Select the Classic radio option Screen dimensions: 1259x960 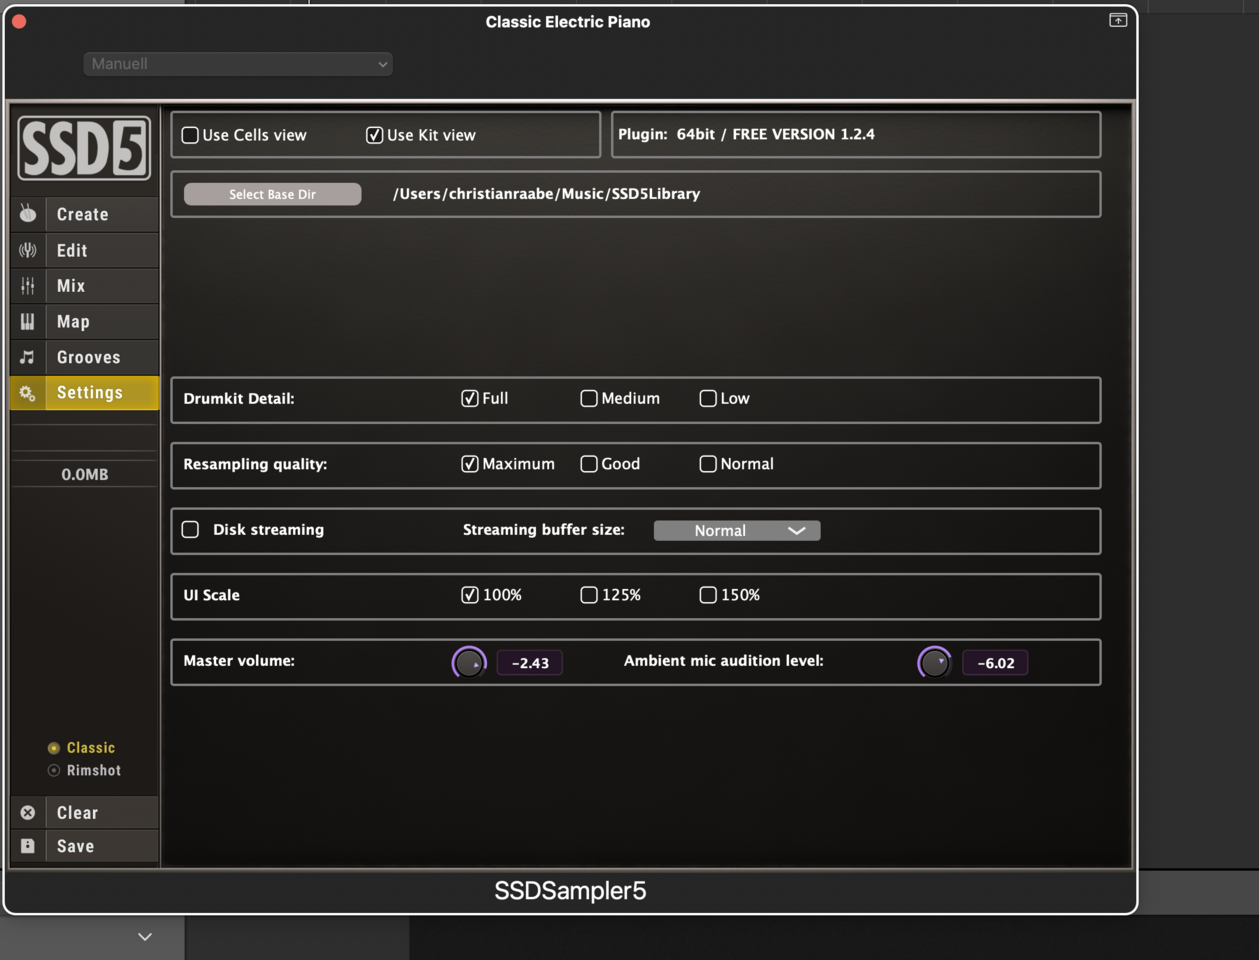[x=54, y=748]
